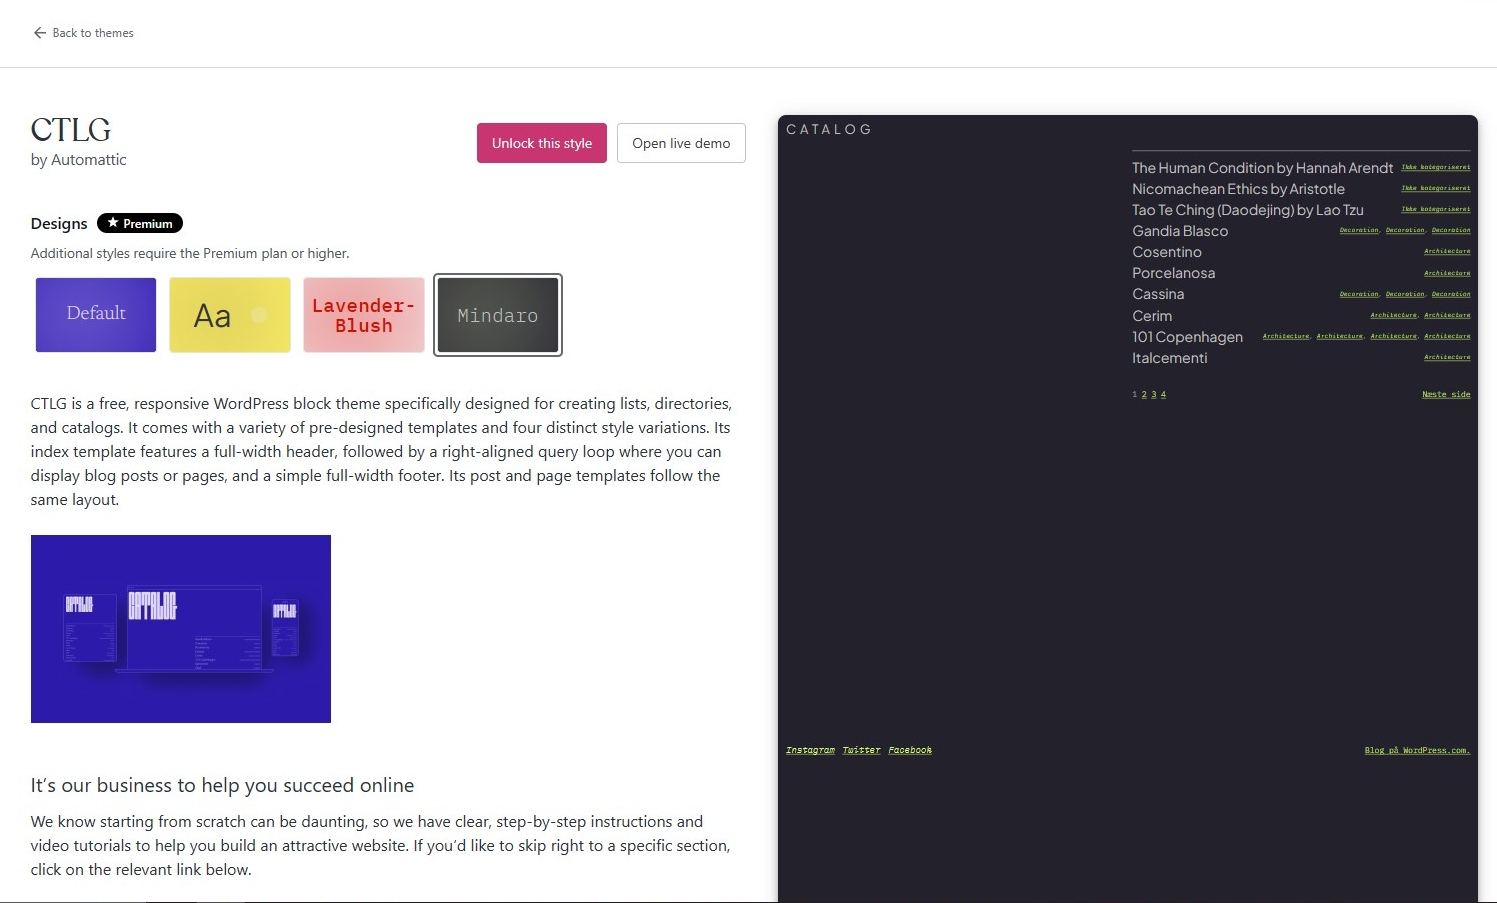Select the Mindaro style variation
This screenshot has height=903, width=1497.
click(x=498, y=314)
